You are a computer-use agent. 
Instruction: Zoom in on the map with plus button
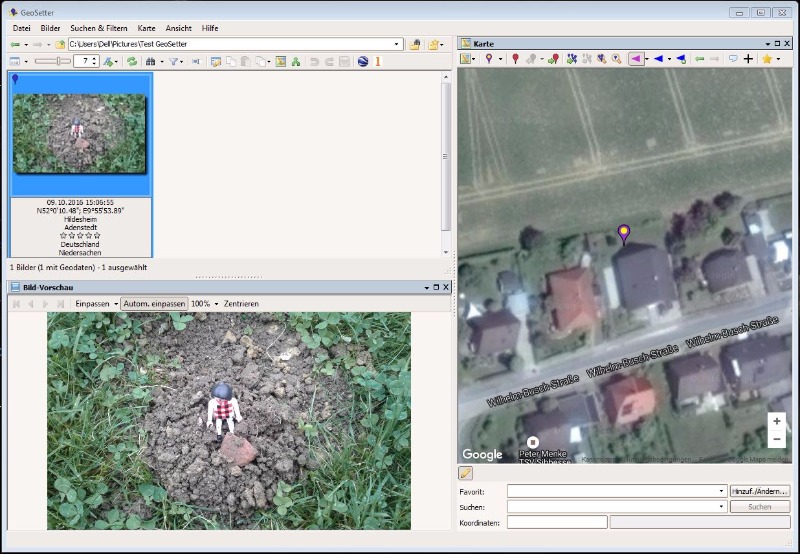tap(777, 422)
